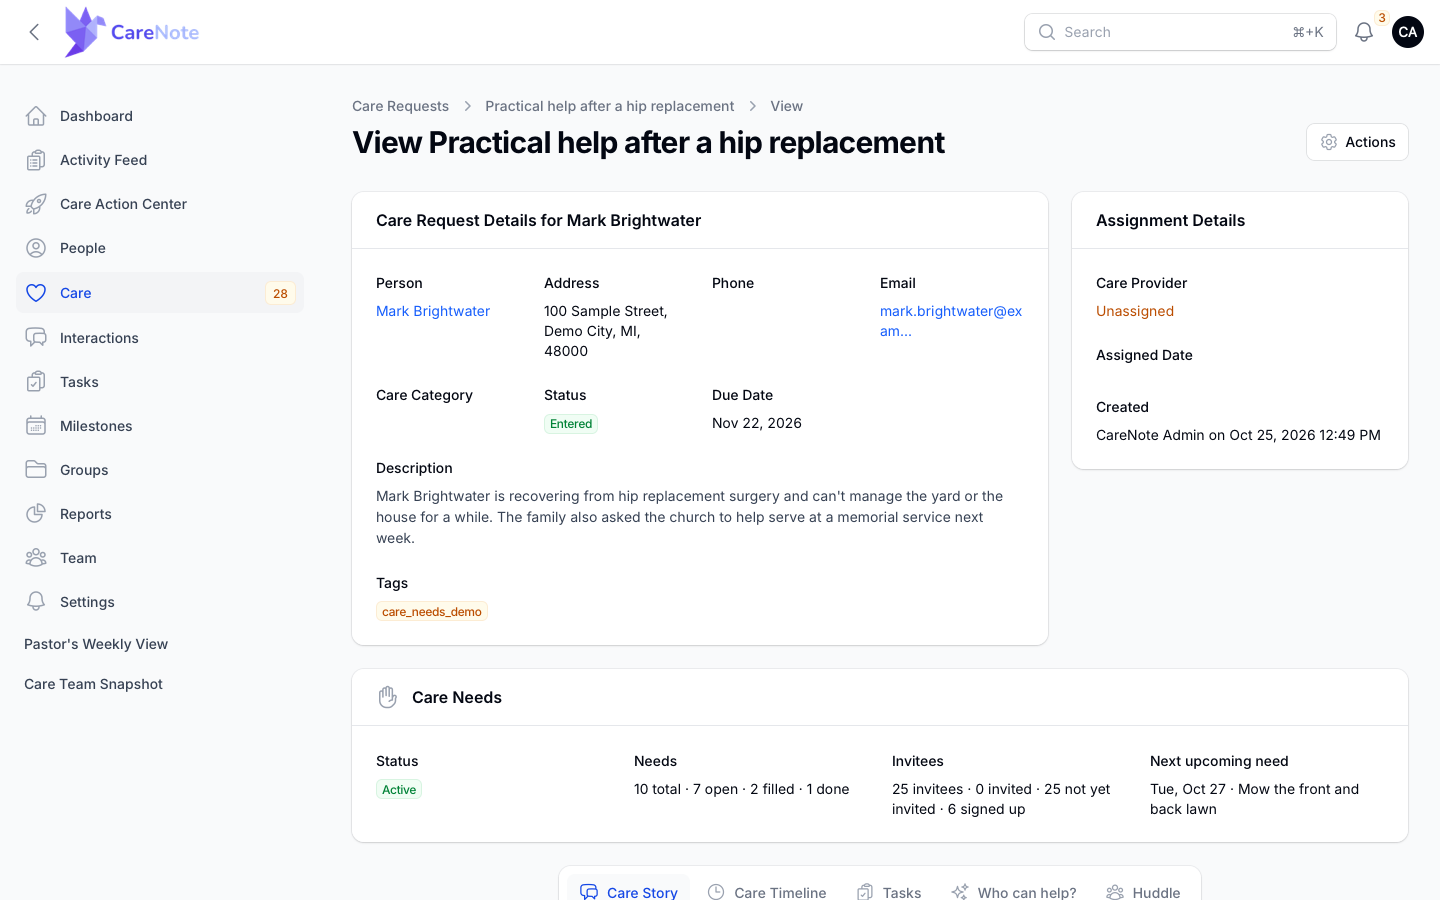Open the Milestones calendar icon
The image size is (1440, 900).
(36, 426)
